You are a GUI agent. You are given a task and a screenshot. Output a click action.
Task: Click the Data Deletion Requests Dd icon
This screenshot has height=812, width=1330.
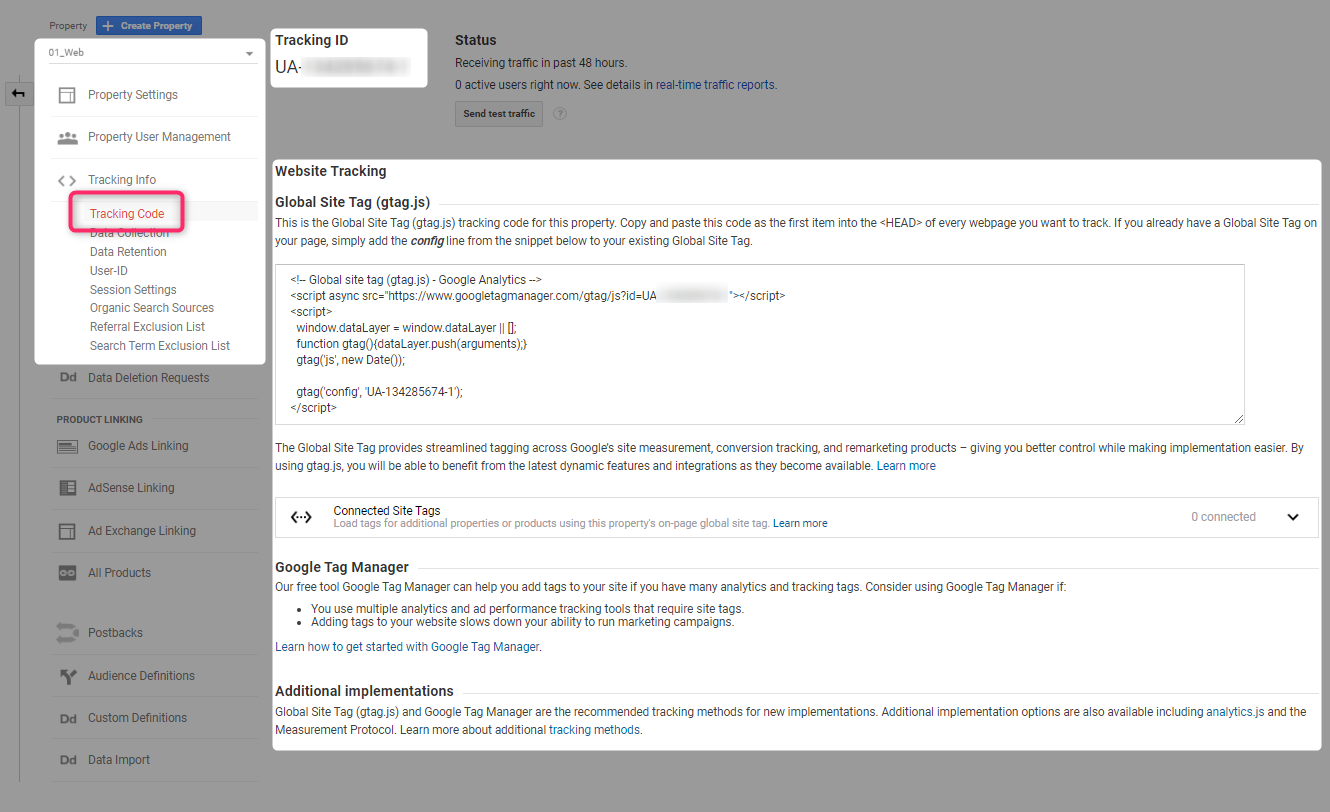[x=68, y=378]
